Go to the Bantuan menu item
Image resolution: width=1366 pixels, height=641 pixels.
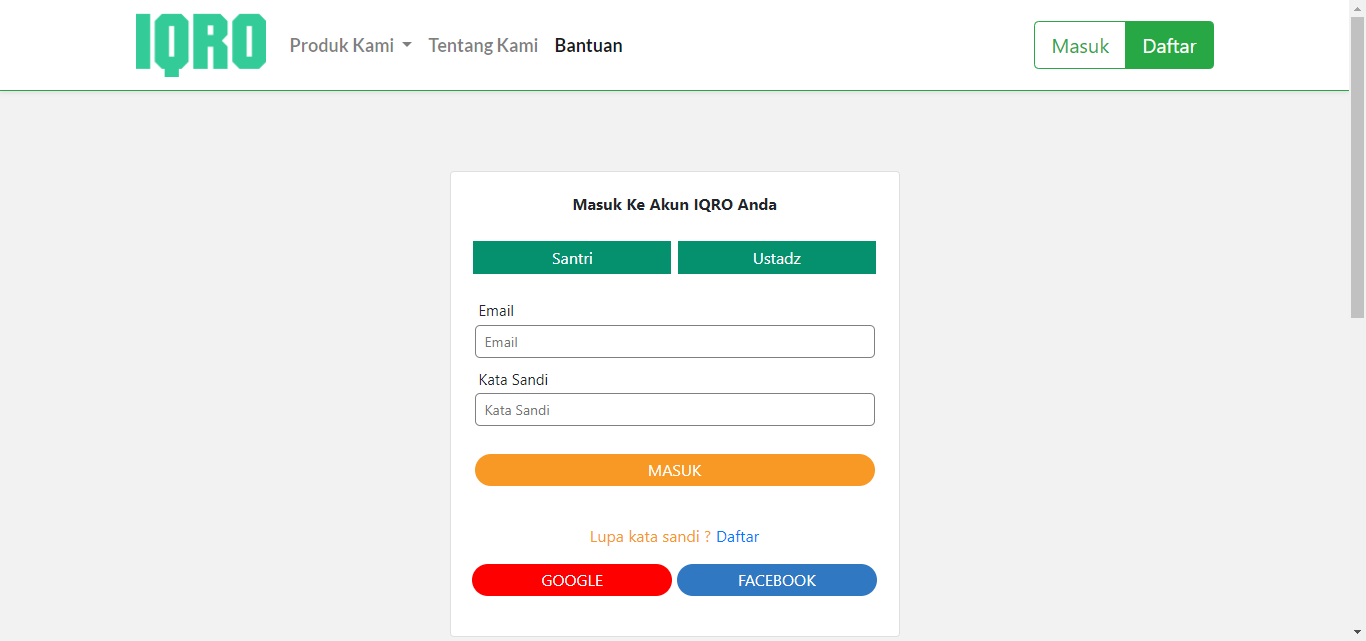pyautogui.click(x=588, y=46)
